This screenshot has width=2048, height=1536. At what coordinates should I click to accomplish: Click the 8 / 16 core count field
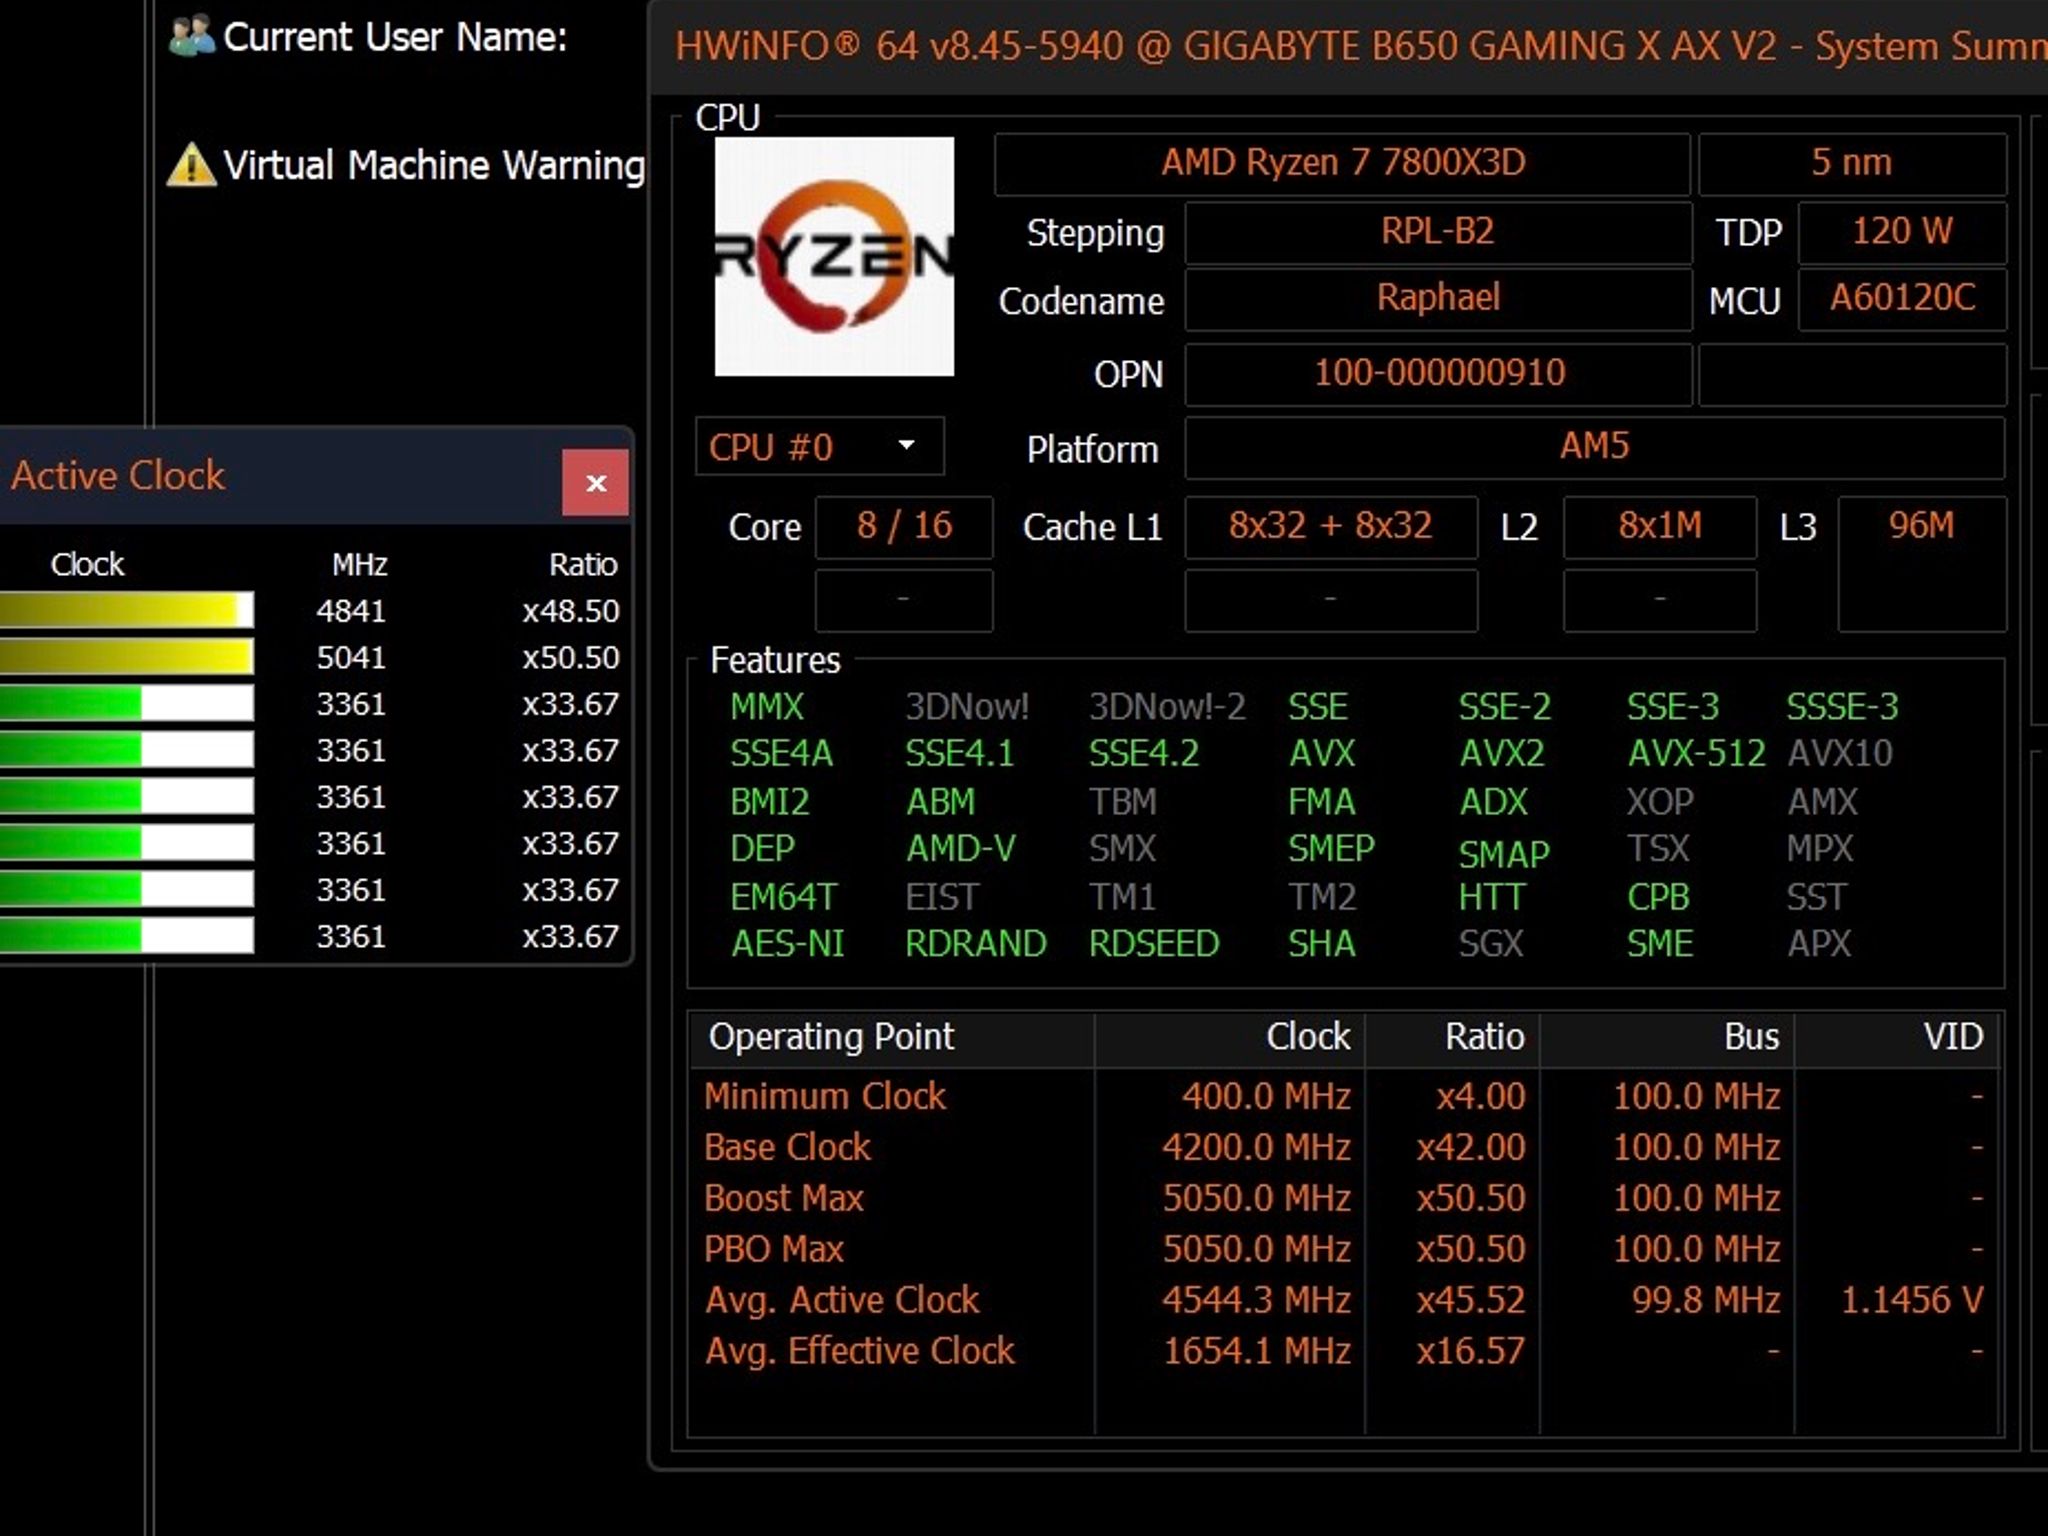coord(904,527)
